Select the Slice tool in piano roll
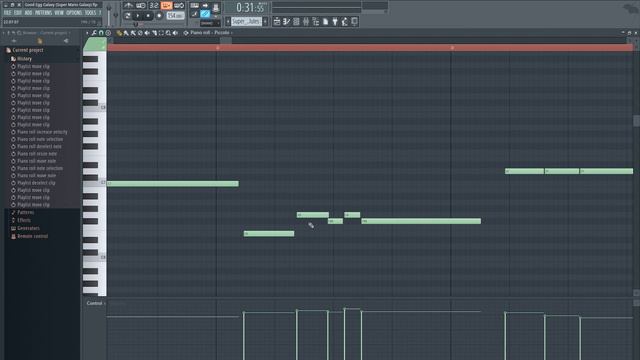Image resolution: width=640 pixels, height=360 pixels. [154, 33]
